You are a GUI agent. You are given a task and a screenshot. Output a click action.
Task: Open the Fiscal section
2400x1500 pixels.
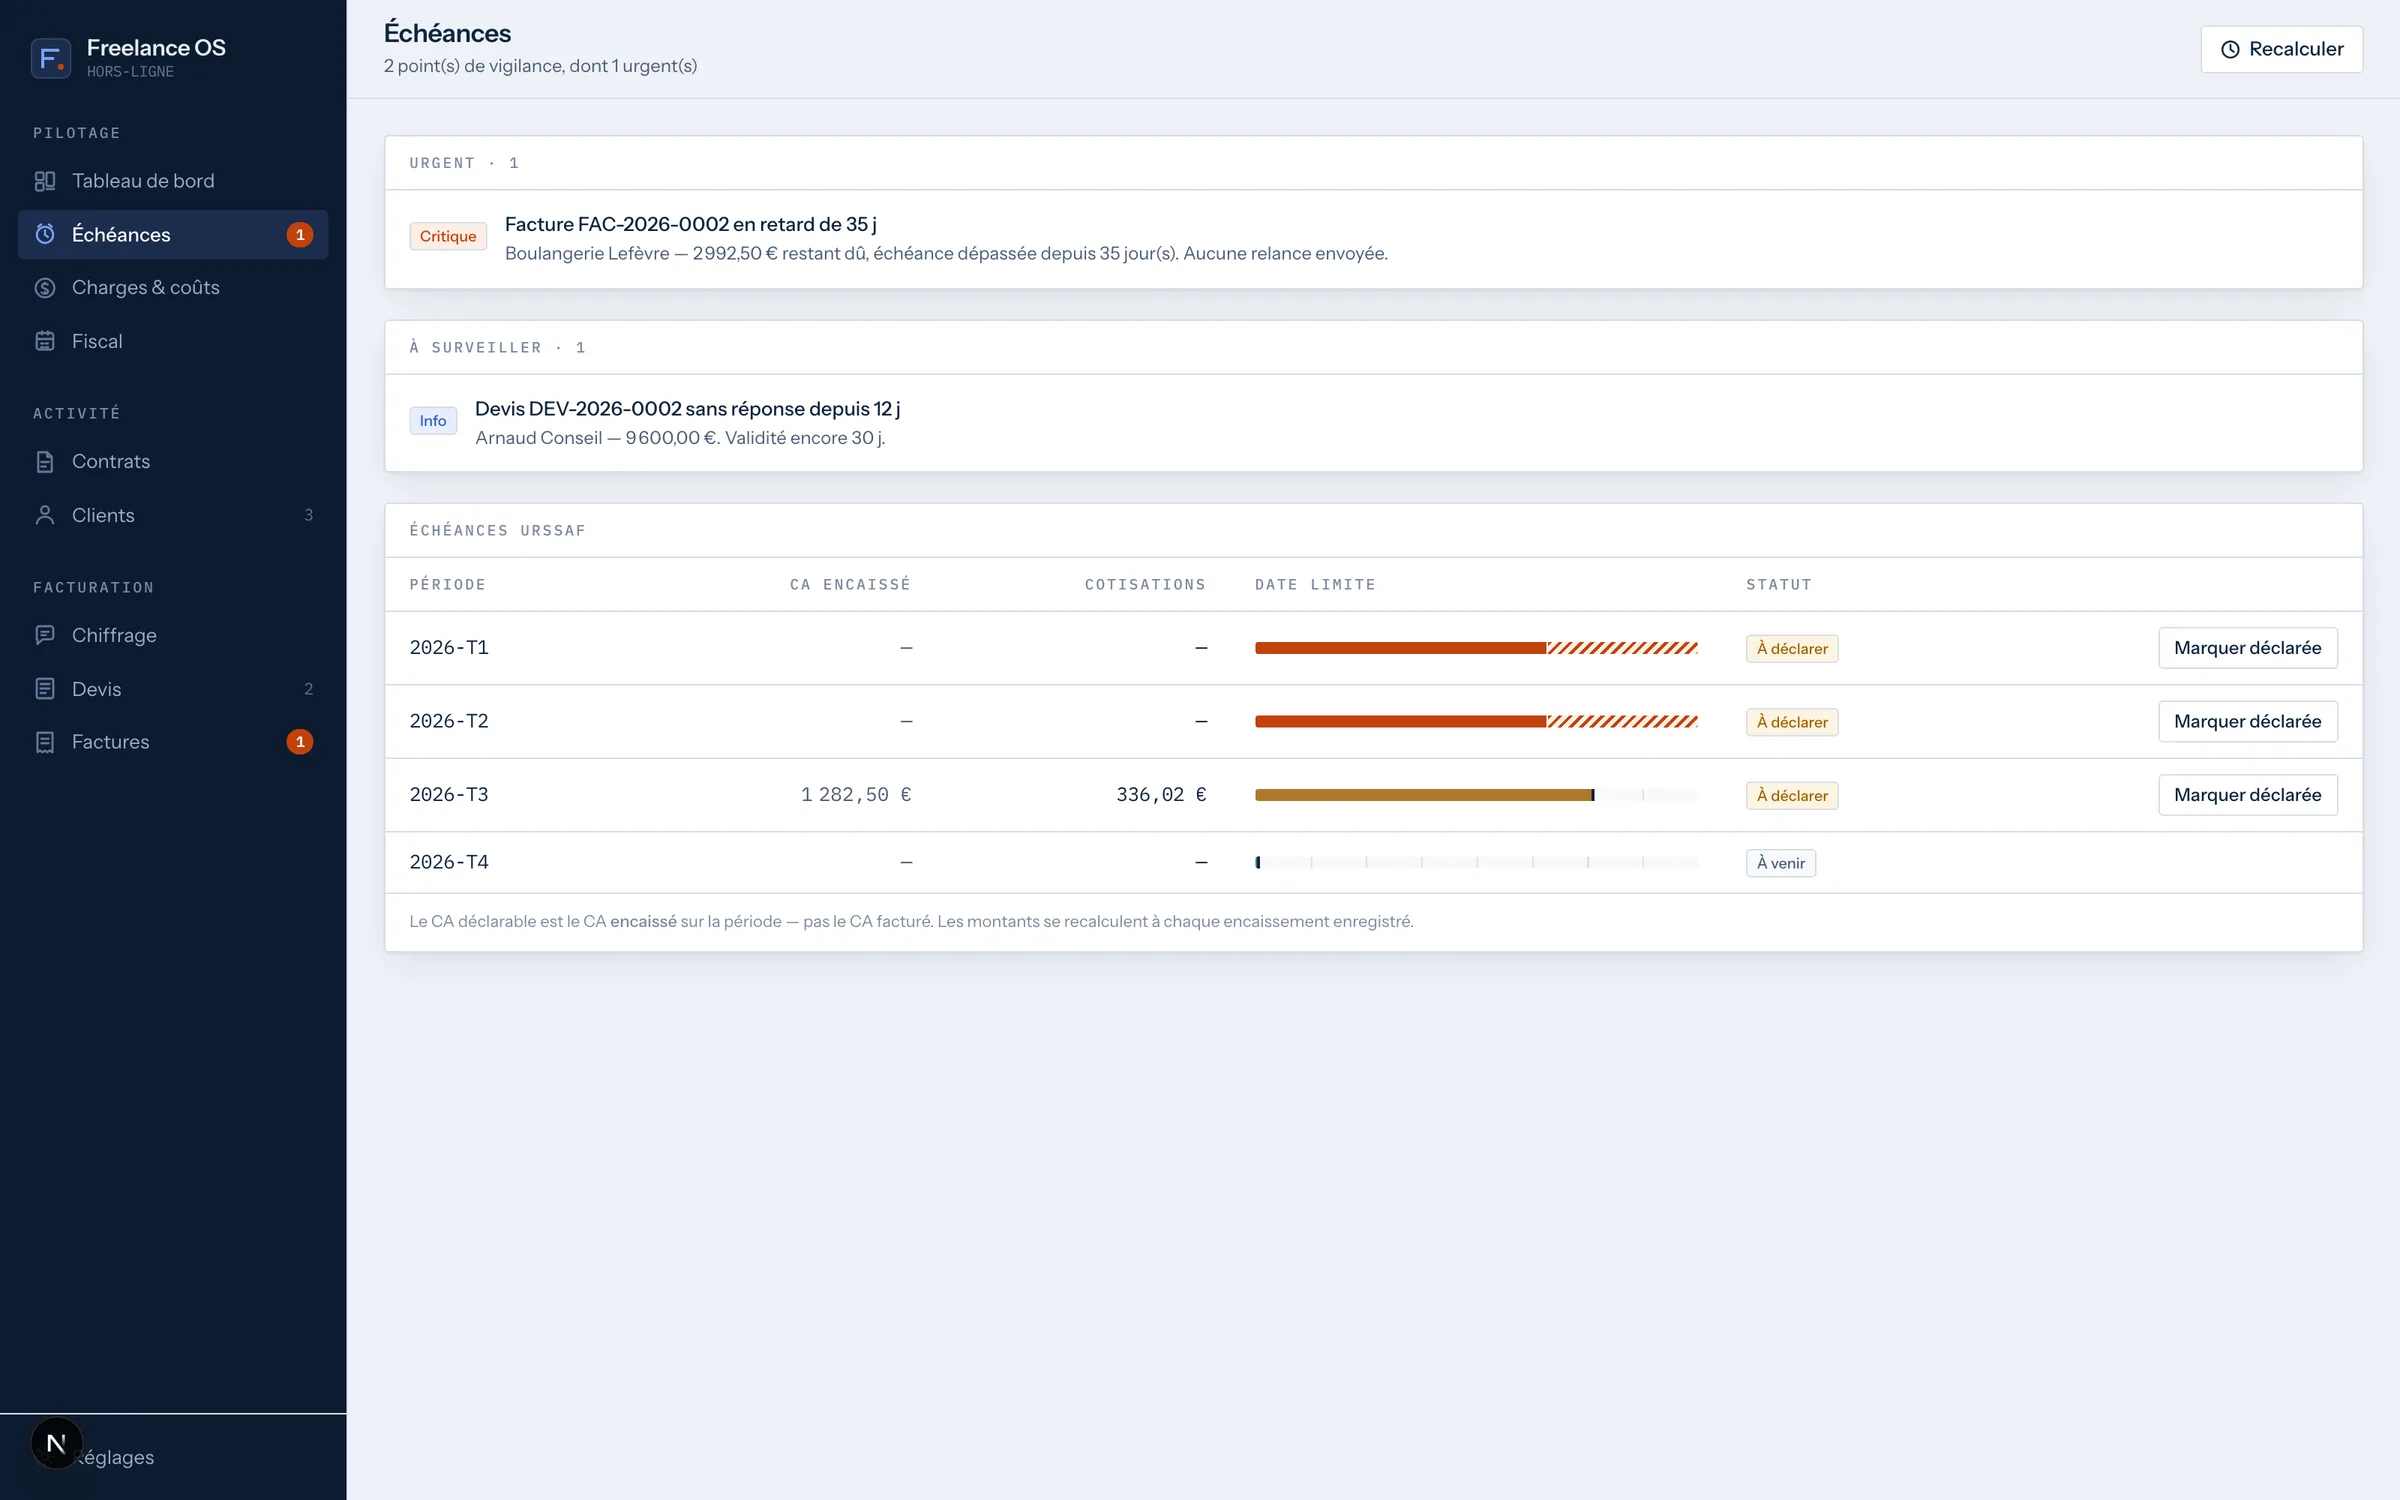click(173, 341)
